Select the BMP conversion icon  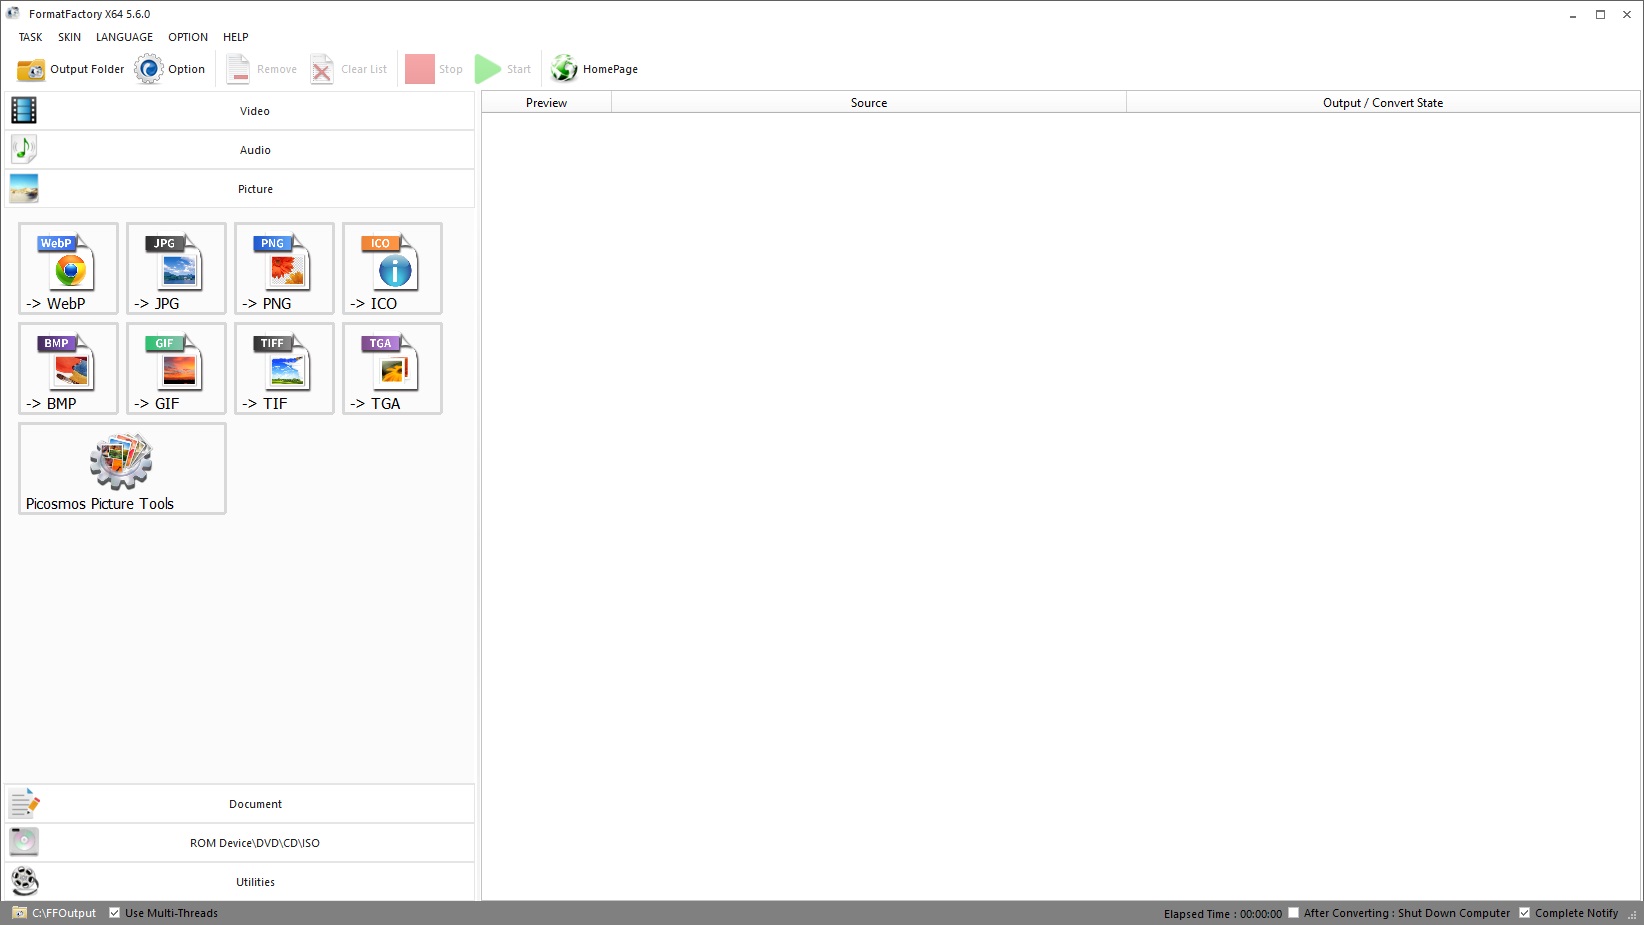(x=68, y=368)
